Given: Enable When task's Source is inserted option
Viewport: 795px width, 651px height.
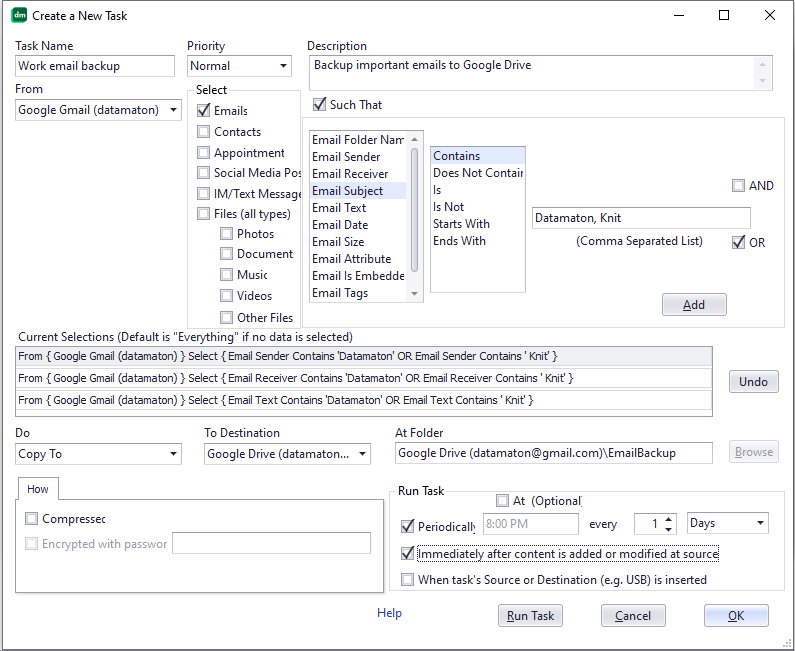Looking at the screenshot, I should click(407, 580).
